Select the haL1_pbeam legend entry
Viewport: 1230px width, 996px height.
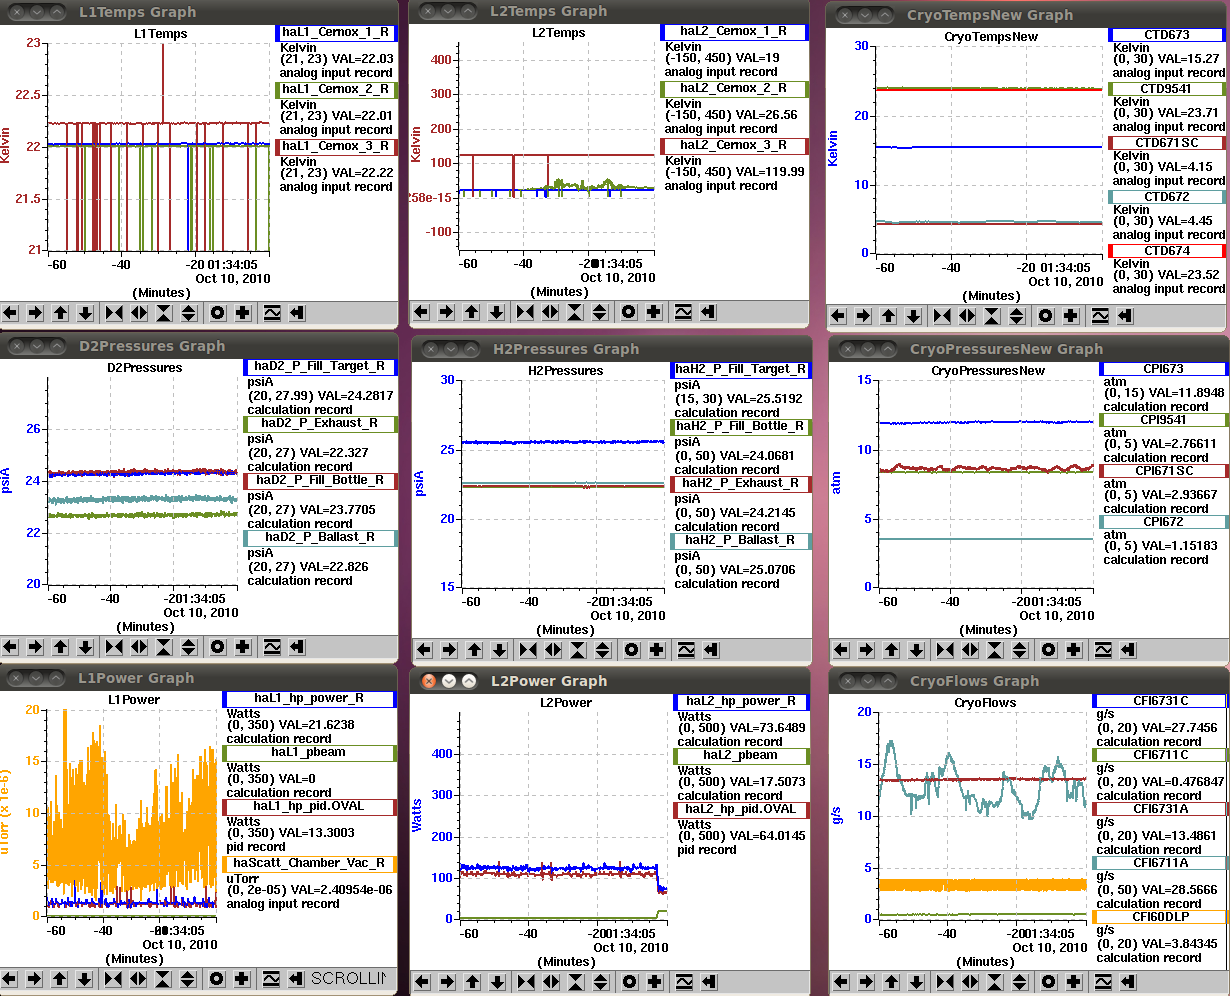coord(310,754)
